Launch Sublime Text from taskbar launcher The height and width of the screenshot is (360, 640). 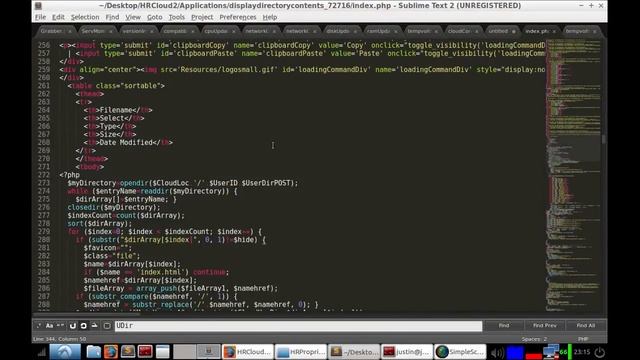pos(128,352)
